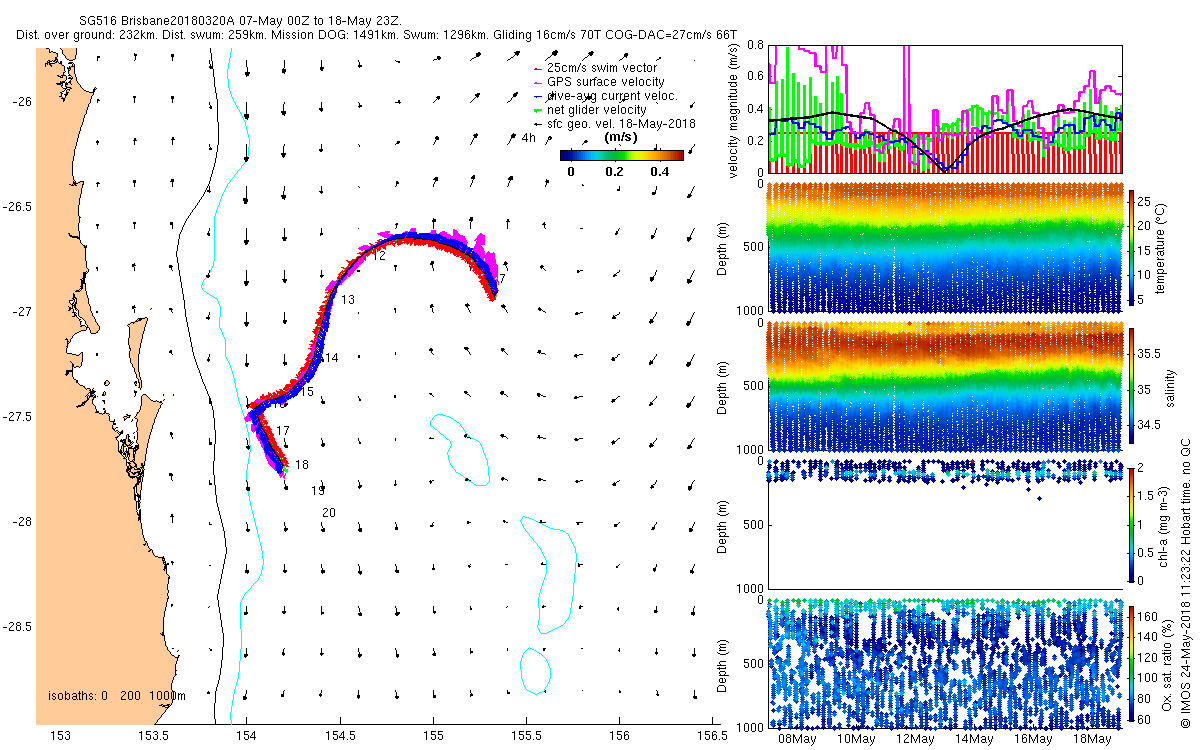Click the '0.8' tick on velocity magnitude axis
1200x750 pixels.
[x=755, y=46]
